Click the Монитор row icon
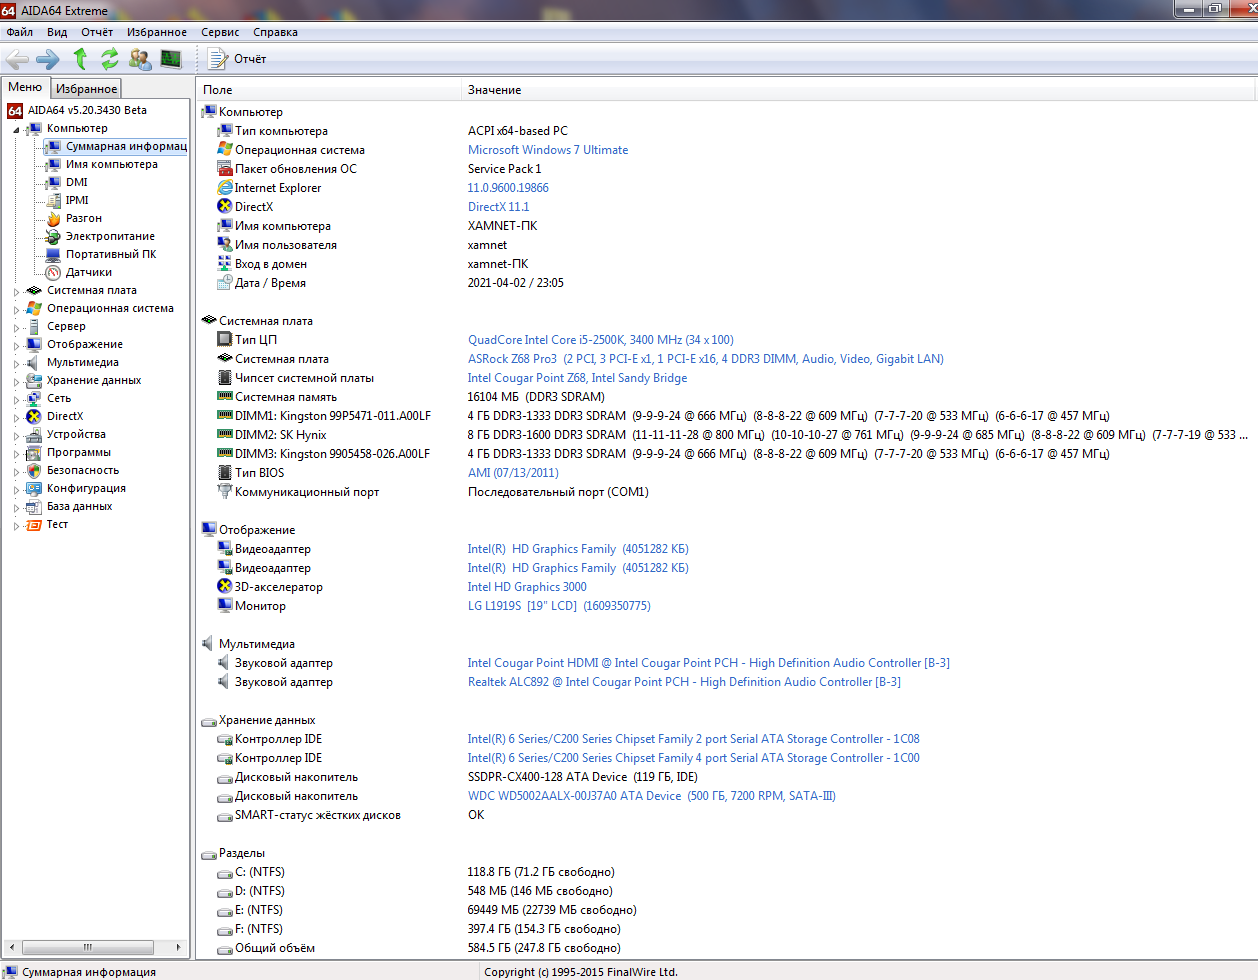1258x980 pixels. 225,605
